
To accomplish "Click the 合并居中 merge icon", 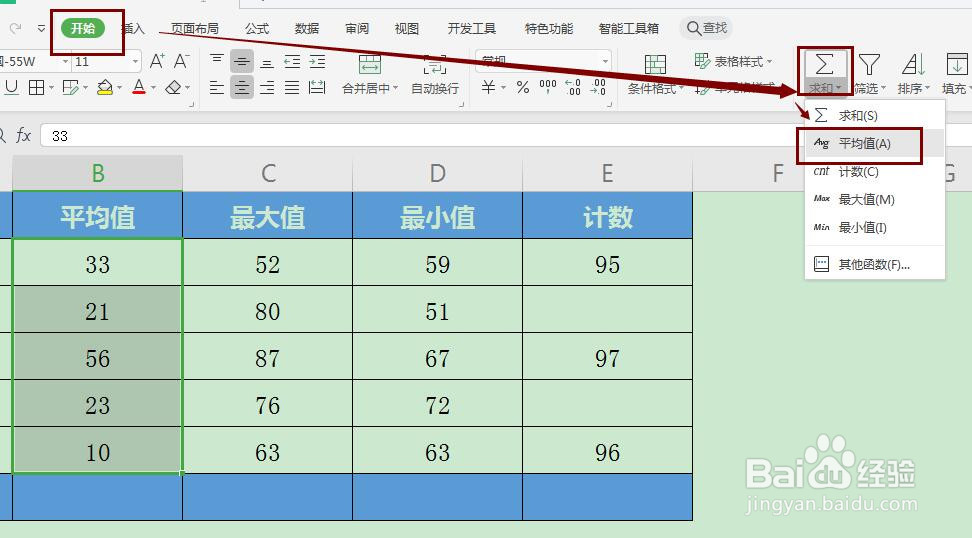I will click(x=369, y=64).
